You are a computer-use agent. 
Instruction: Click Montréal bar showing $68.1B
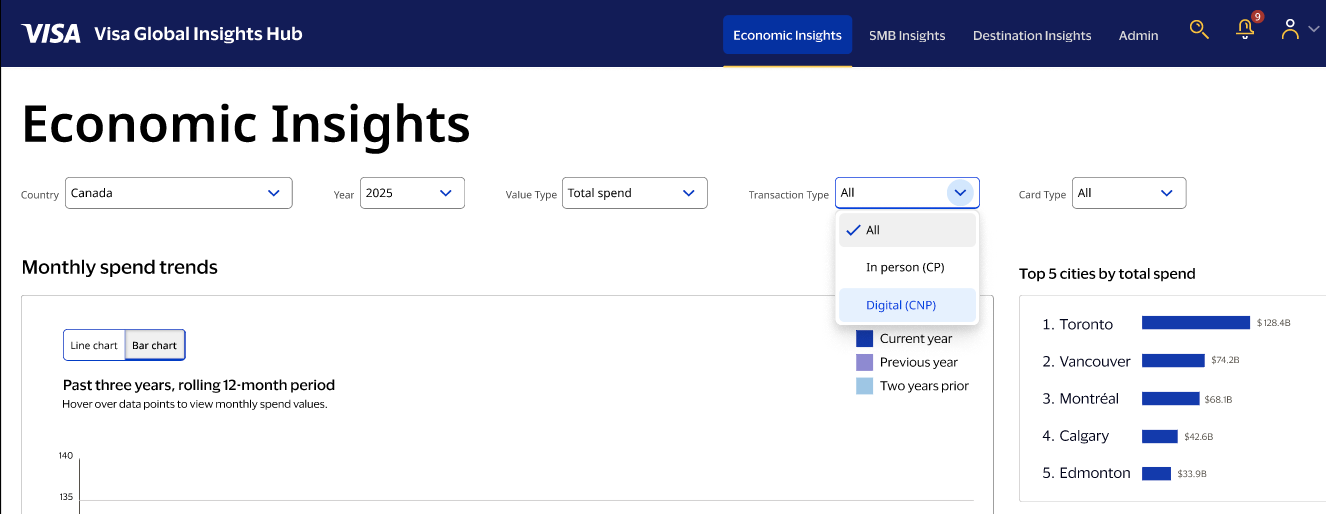point(1170,398)
